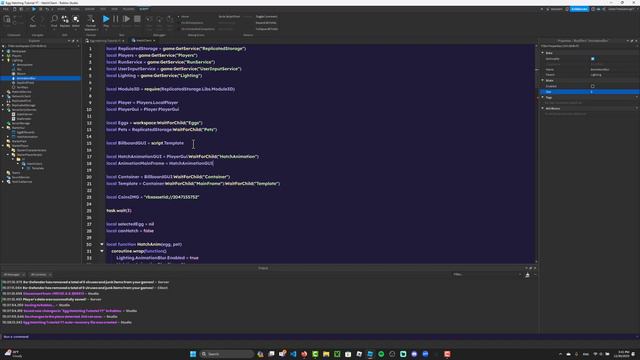Click the clear output icon in Output panel
The width and height of the screenshot is (640, 360).
click(527, 275)
